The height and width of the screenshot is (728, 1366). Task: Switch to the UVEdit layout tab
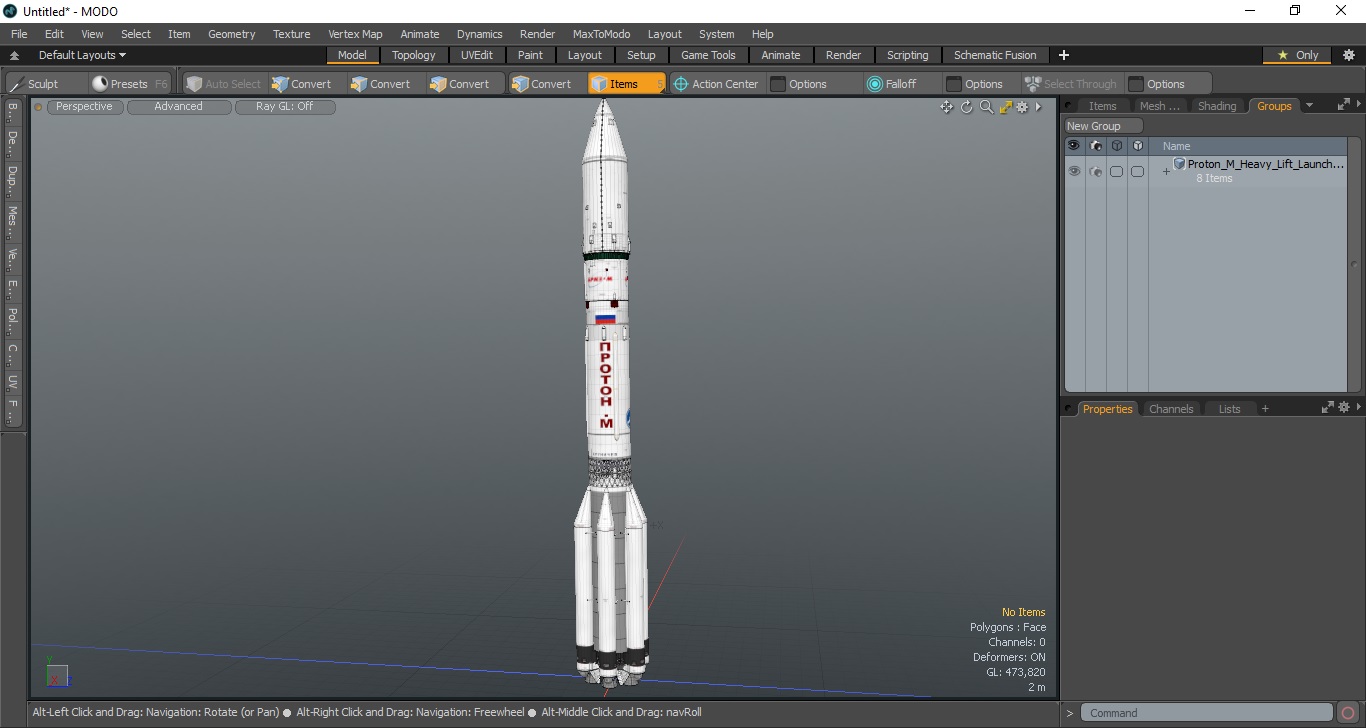click(x=477, y=55)
